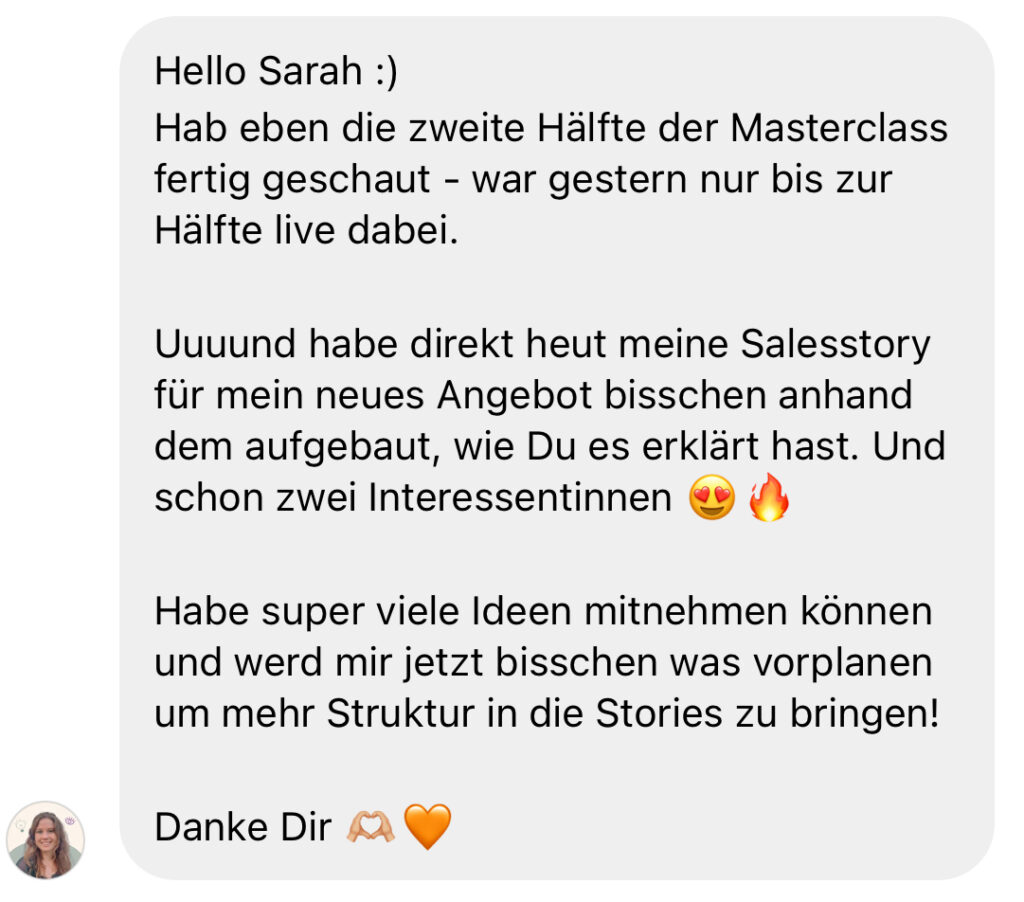The width and height of the screenshot is (1024, 902).
Task: Click the "Hello Sarah :)" greeting line
Action: click(276, 71)
